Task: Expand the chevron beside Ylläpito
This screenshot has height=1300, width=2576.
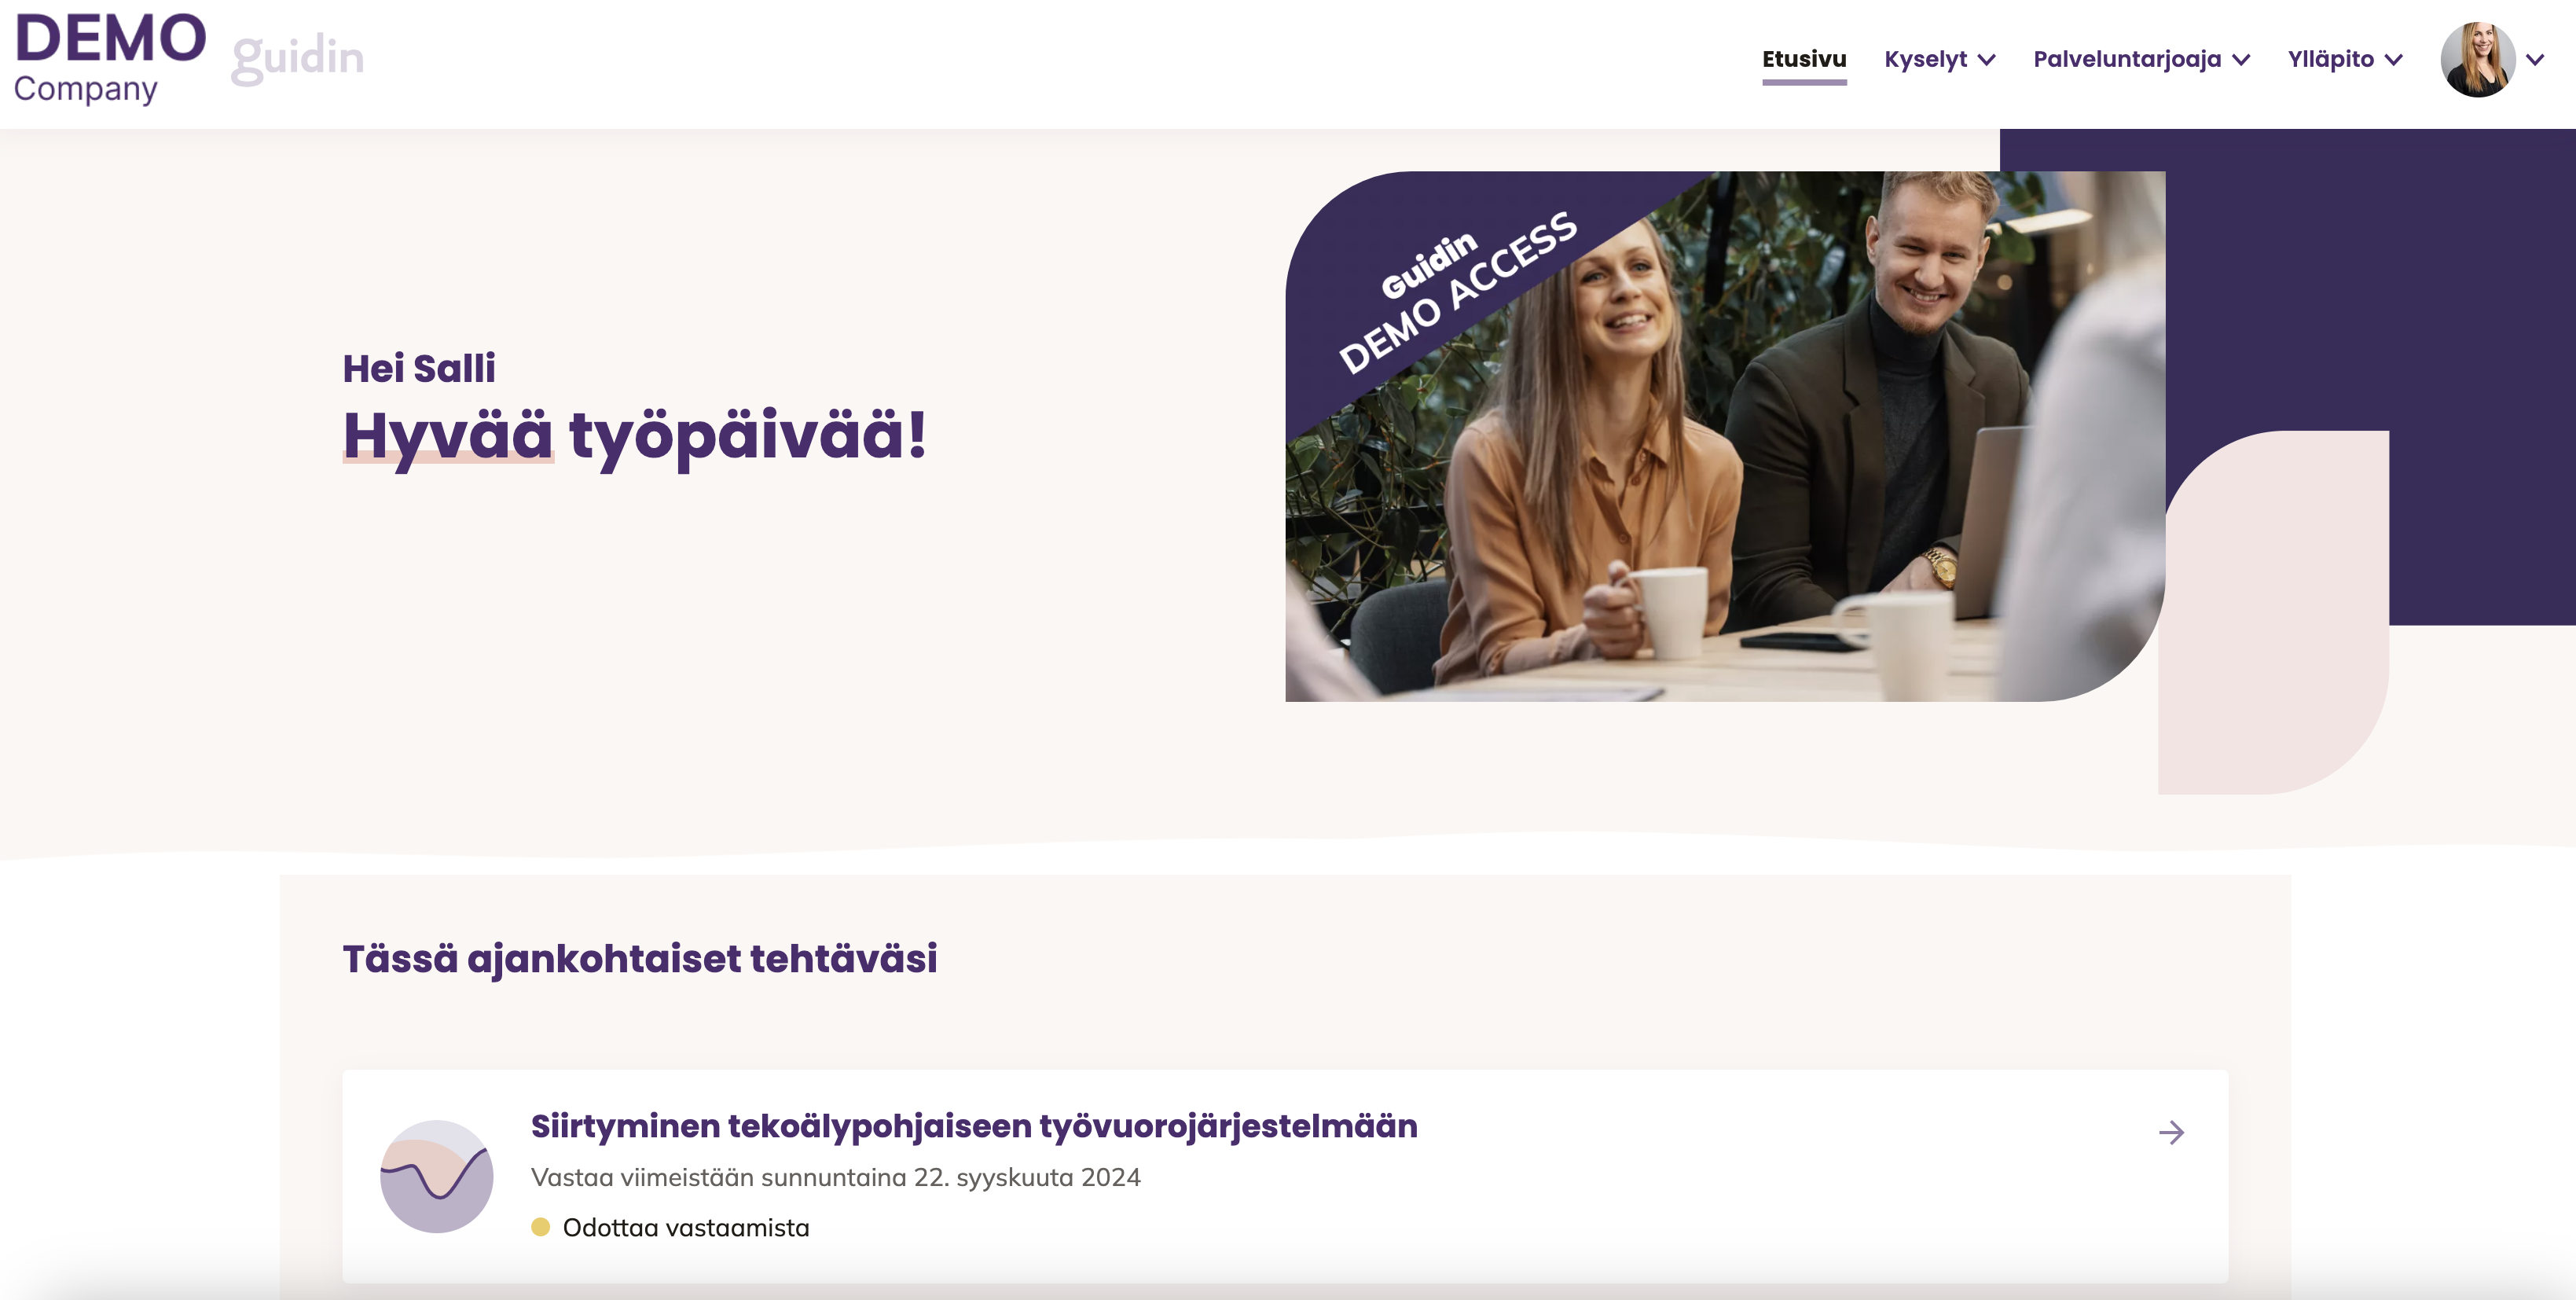Action: point(2393,60)
